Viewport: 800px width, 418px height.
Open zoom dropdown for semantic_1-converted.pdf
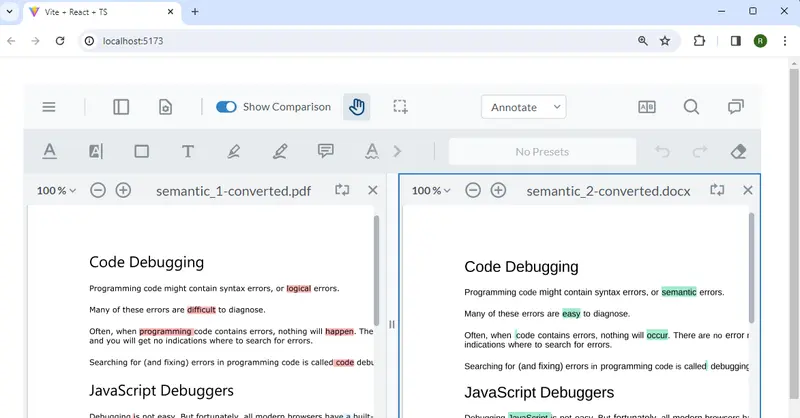(56, 190)
